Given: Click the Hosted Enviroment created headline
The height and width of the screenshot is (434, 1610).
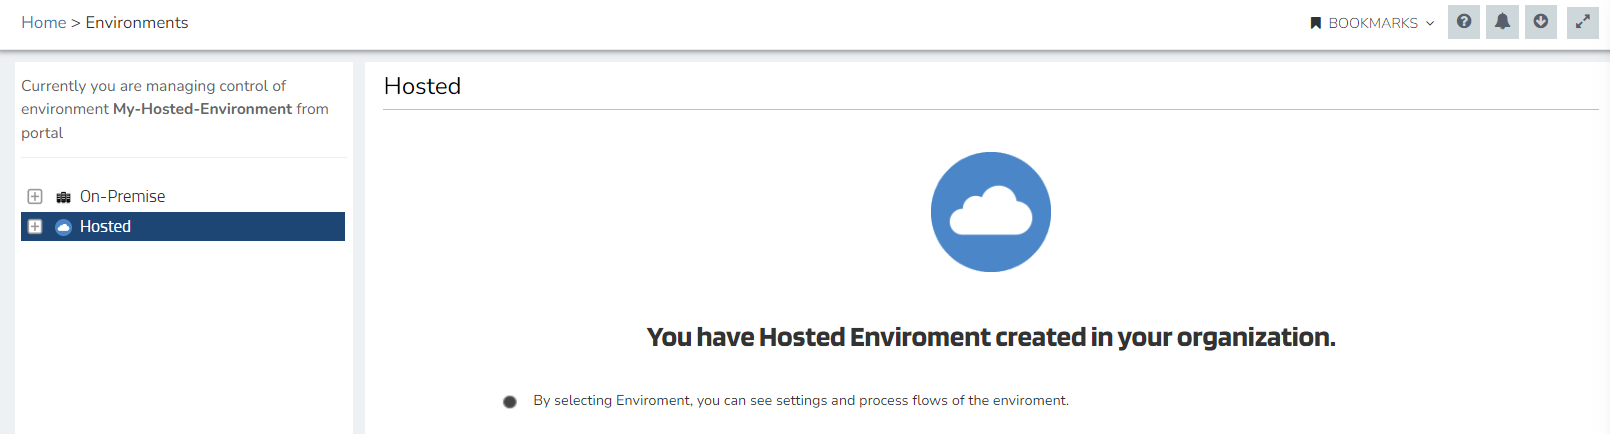Looking at the screenshot, I should [x=990, y=337].
